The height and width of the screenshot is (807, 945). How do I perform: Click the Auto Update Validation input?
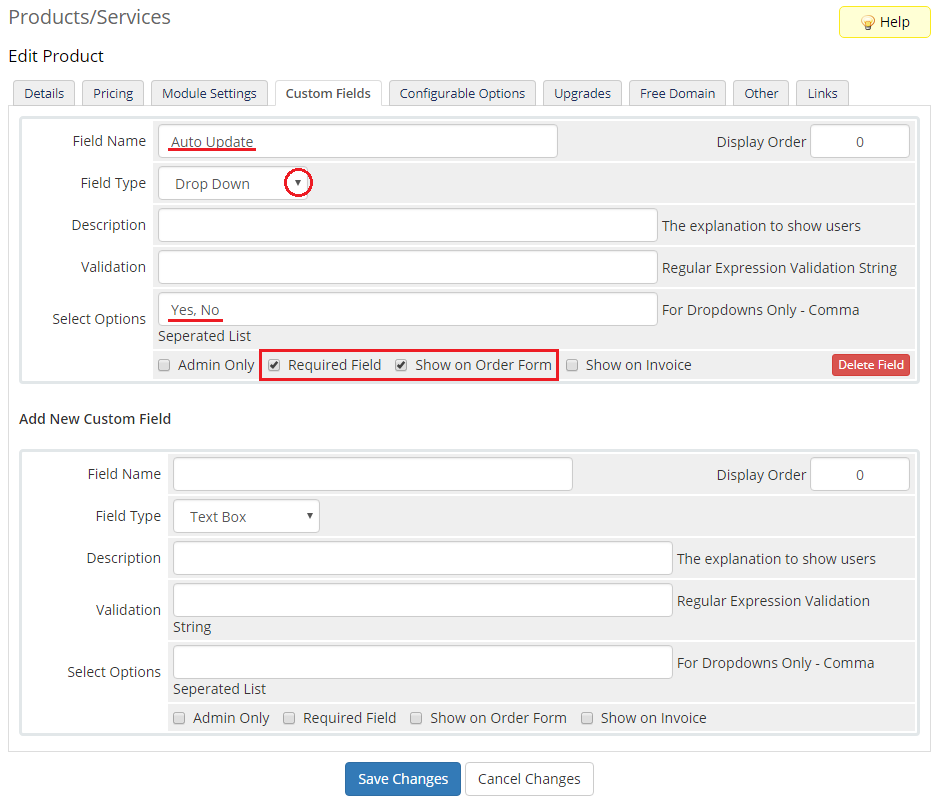407,268
